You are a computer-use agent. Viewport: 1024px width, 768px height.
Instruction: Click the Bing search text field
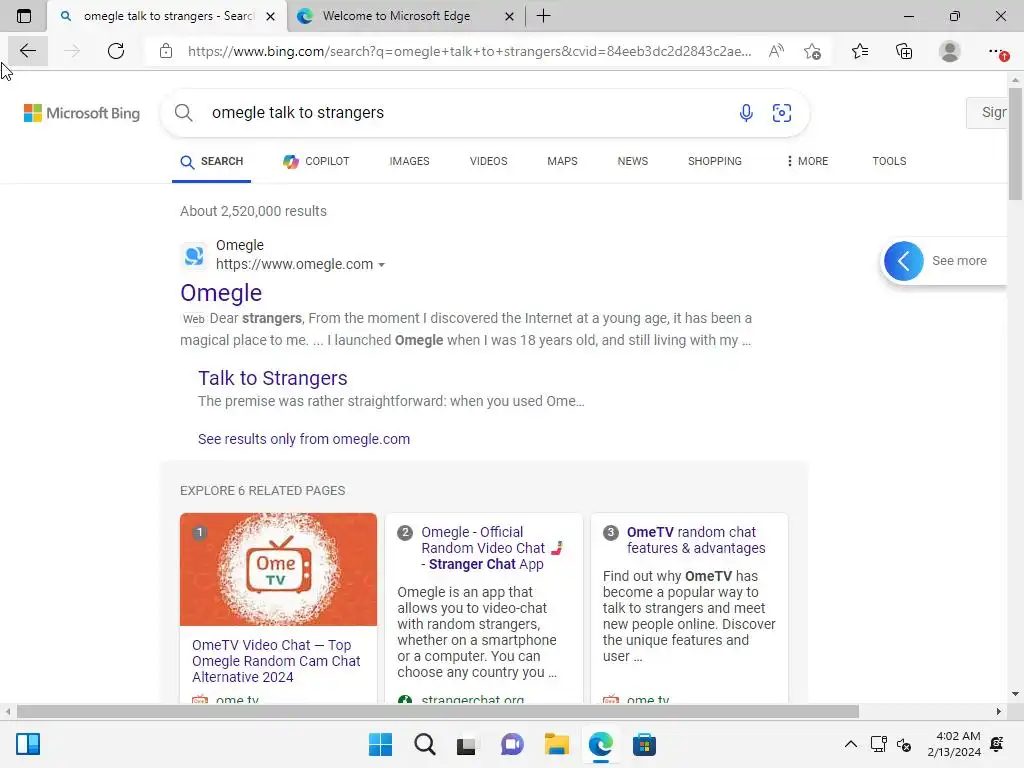point(468,113)
